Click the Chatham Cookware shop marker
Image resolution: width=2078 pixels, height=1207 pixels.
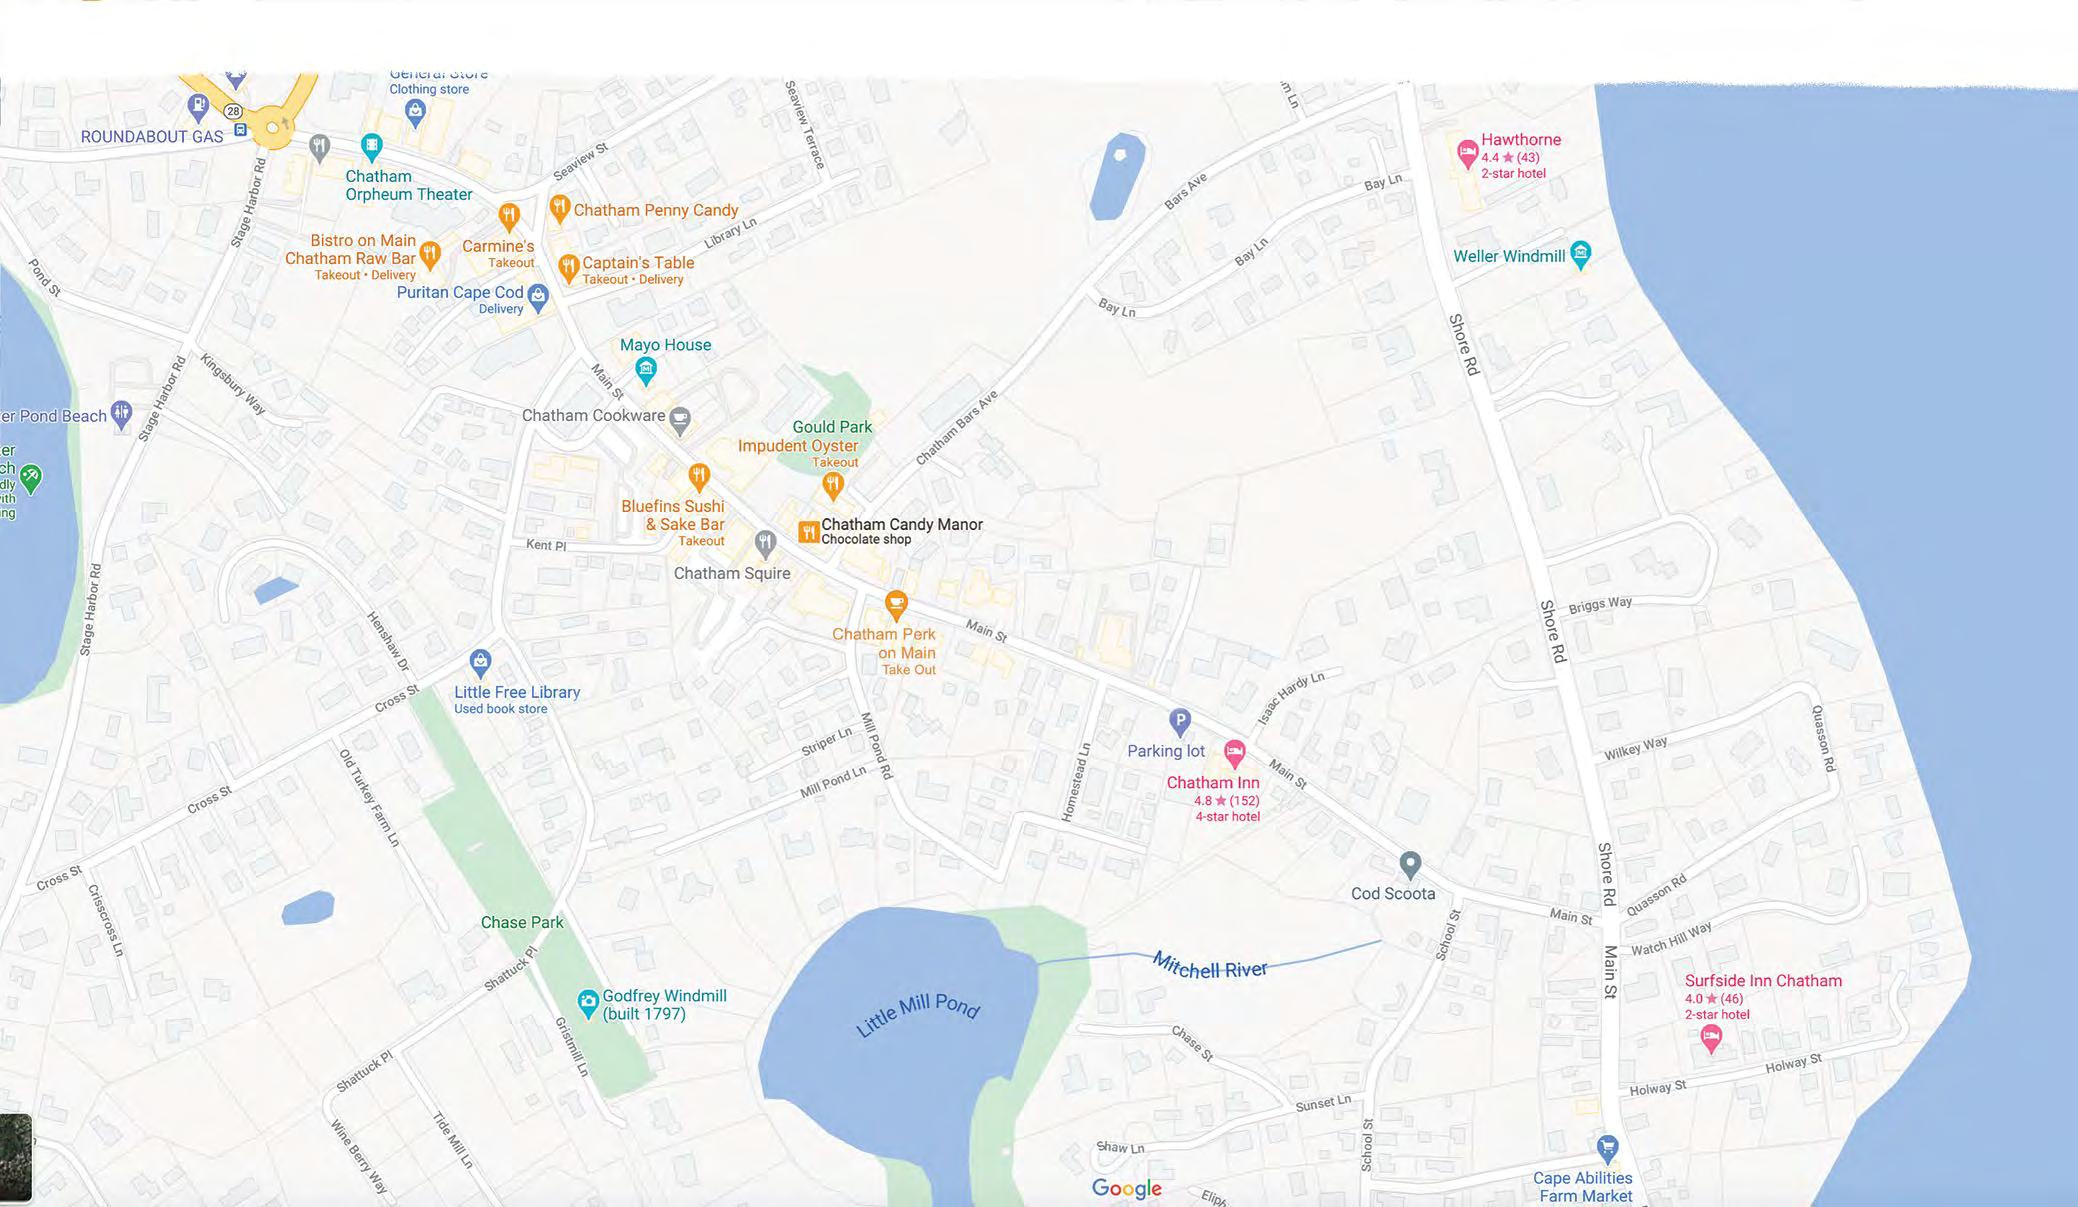pyautogui.click(x=680, y=419)
